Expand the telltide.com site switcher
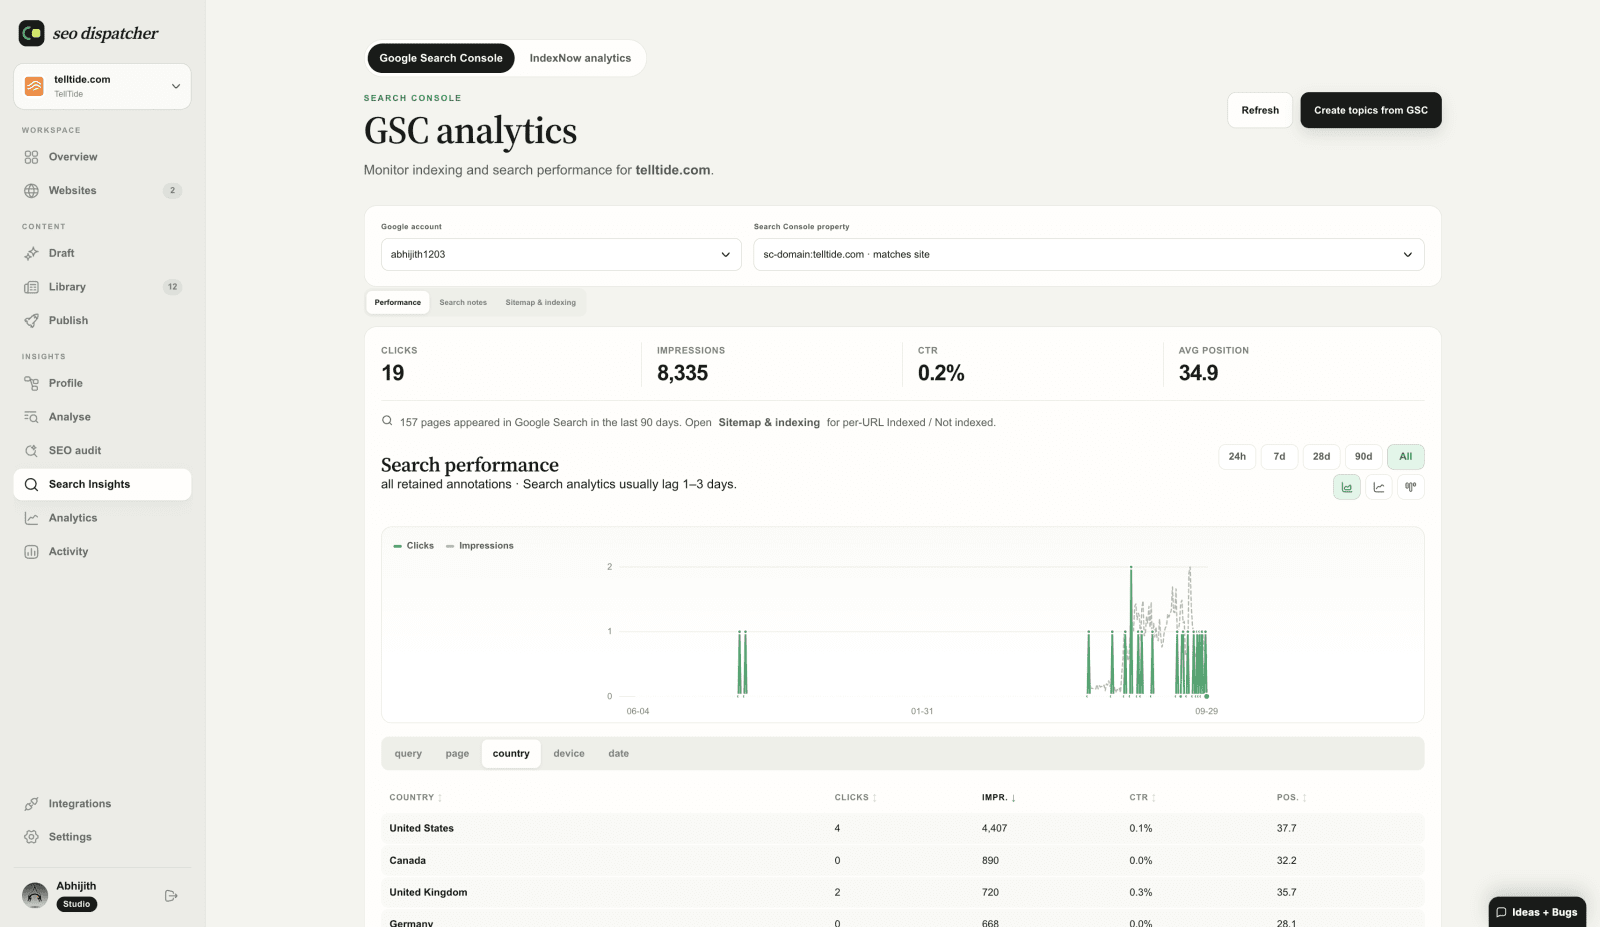This screenshot has height=927, width=1600. coord(102,87)
